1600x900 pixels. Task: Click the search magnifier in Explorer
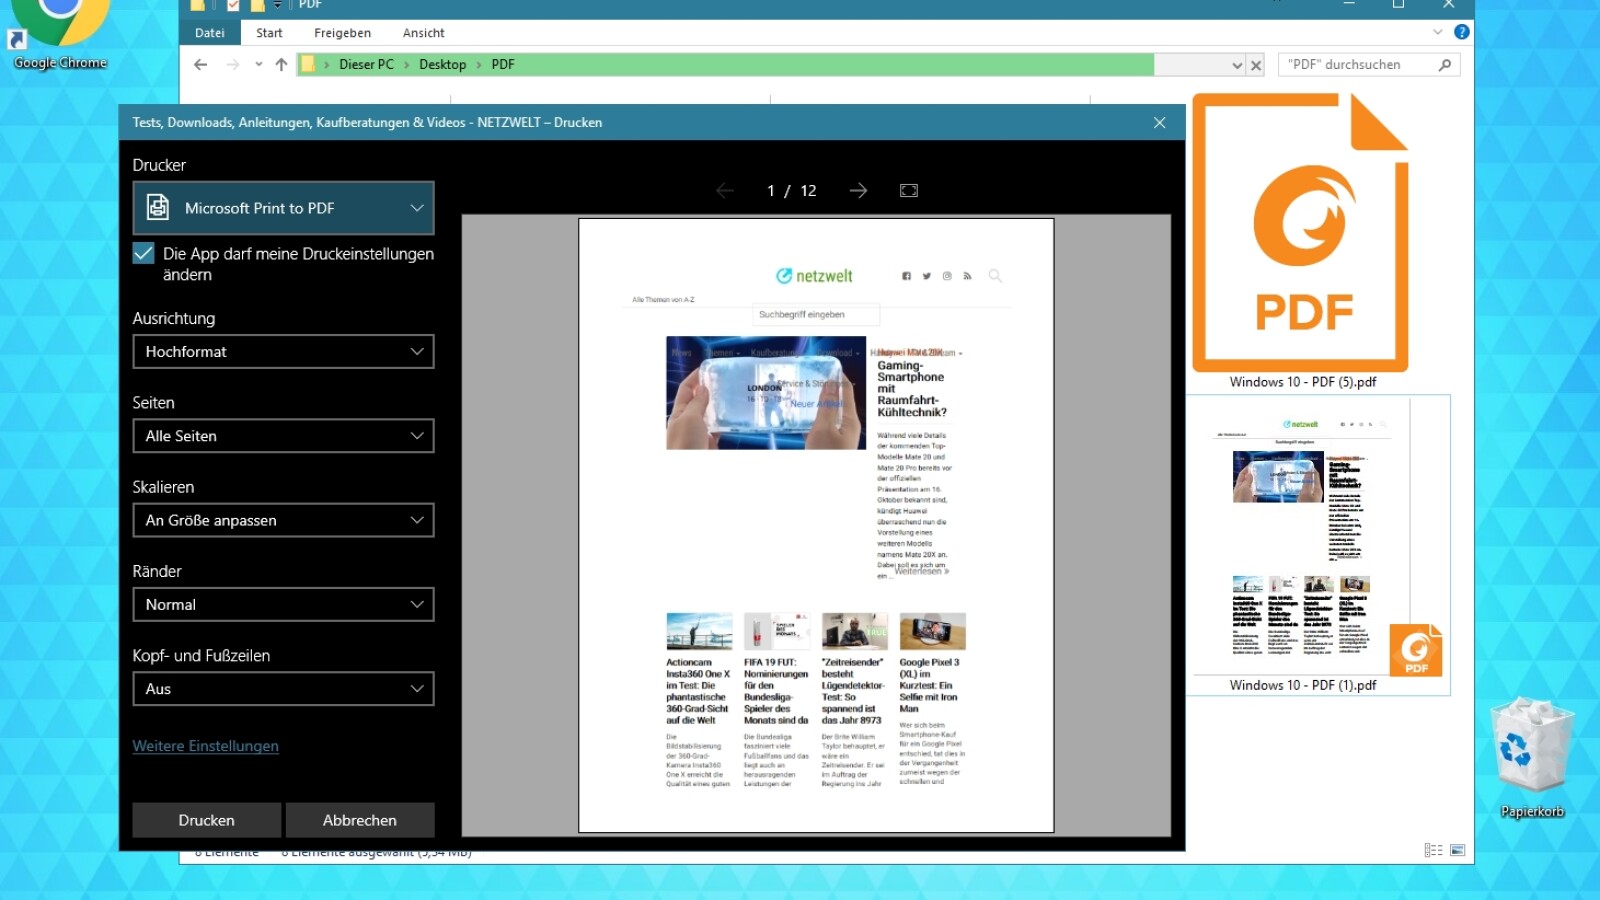pyautogui.click(x=1444, y=65)
